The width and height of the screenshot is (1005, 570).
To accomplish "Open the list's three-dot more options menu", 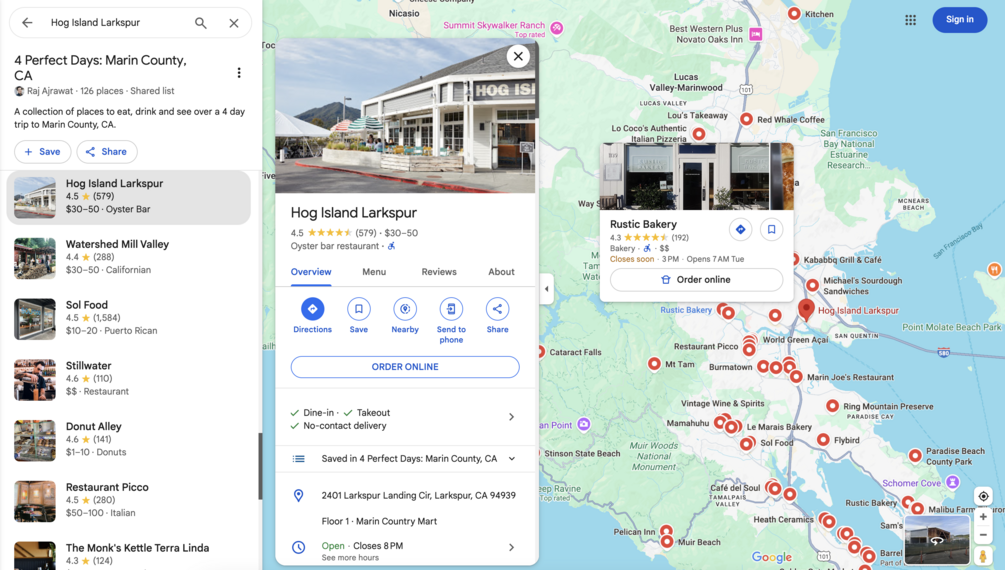I will [x=239, y=72].
